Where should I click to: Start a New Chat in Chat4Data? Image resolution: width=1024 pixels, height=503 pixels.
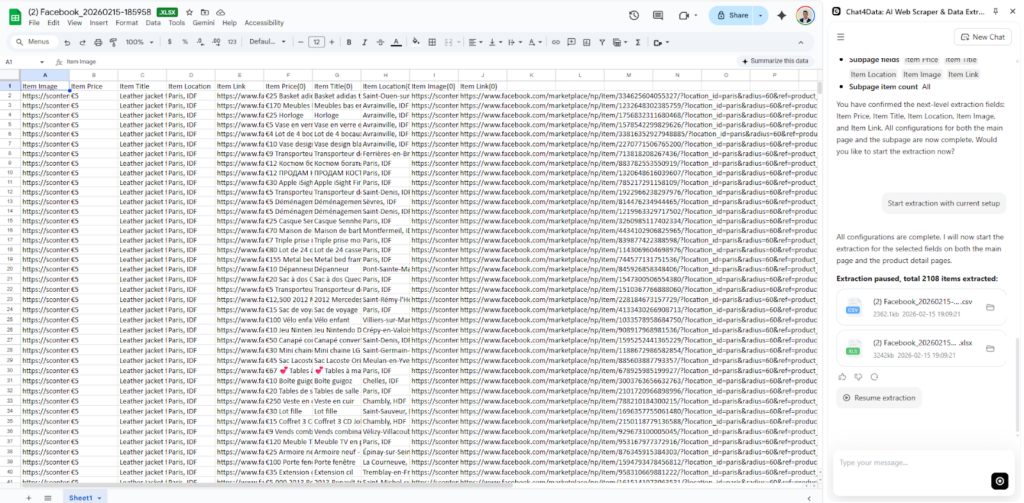coord(983,37)
